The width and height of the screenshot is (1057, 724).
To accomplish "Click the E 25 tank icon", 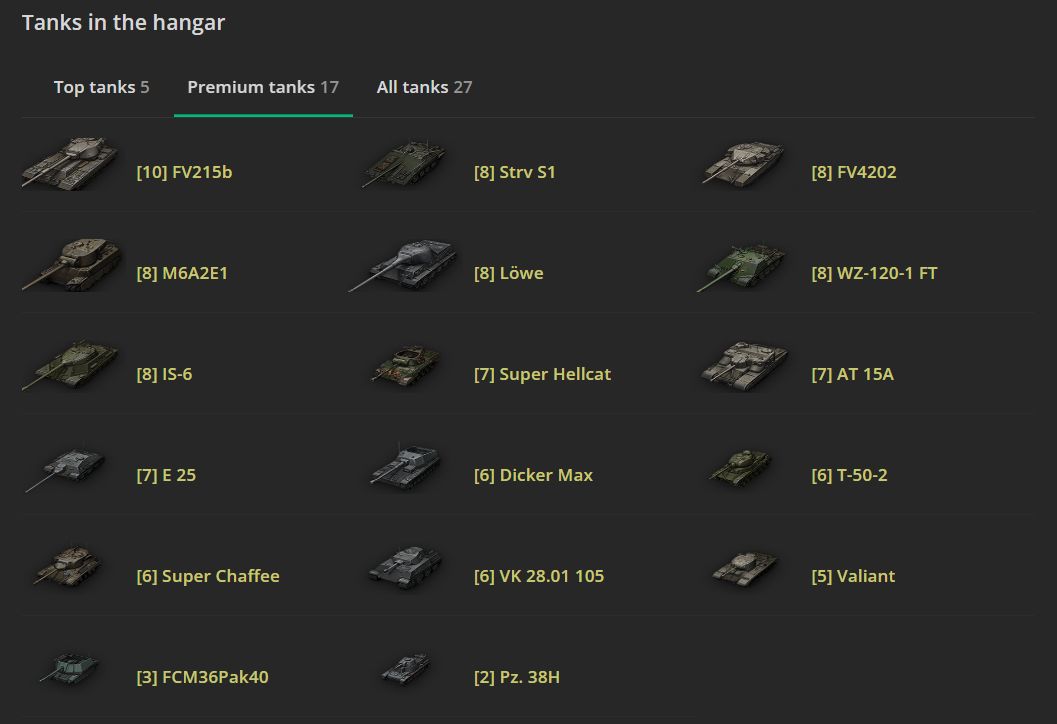I will pos(65,469).
